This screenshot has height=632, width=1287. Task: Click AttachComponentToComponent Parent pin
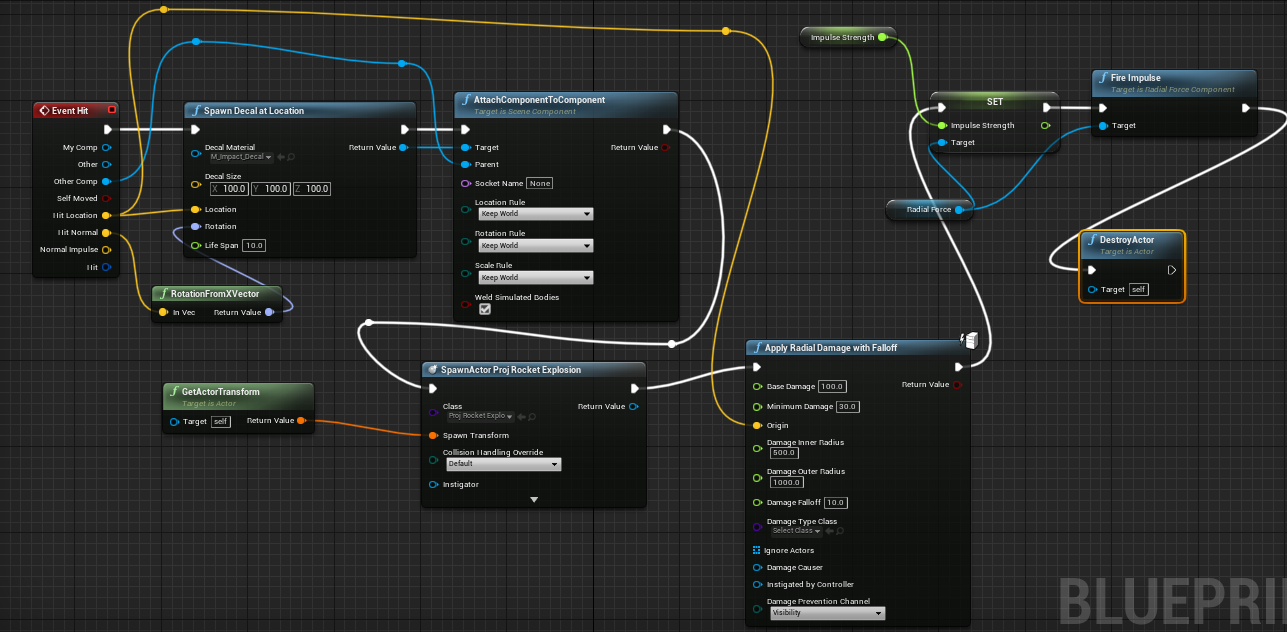(x=466, y=164)
